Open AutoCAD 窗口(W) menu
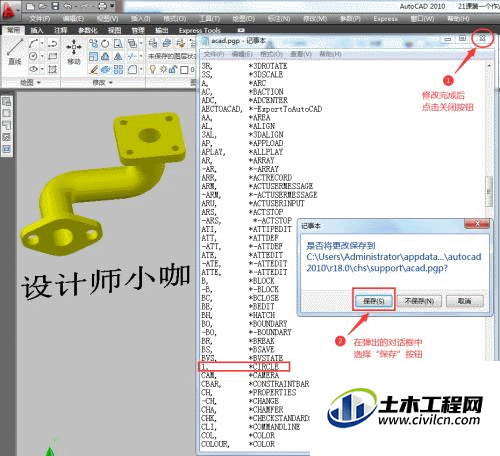This screenshot has width=500, height=456. (x=422, y=18)
